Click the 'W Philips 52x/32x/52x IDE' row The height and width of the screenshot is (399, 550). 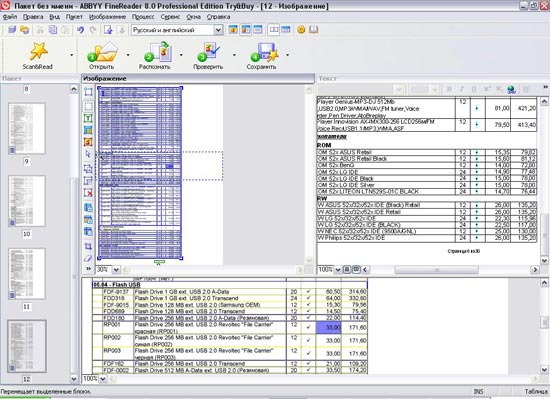(426, 238)
